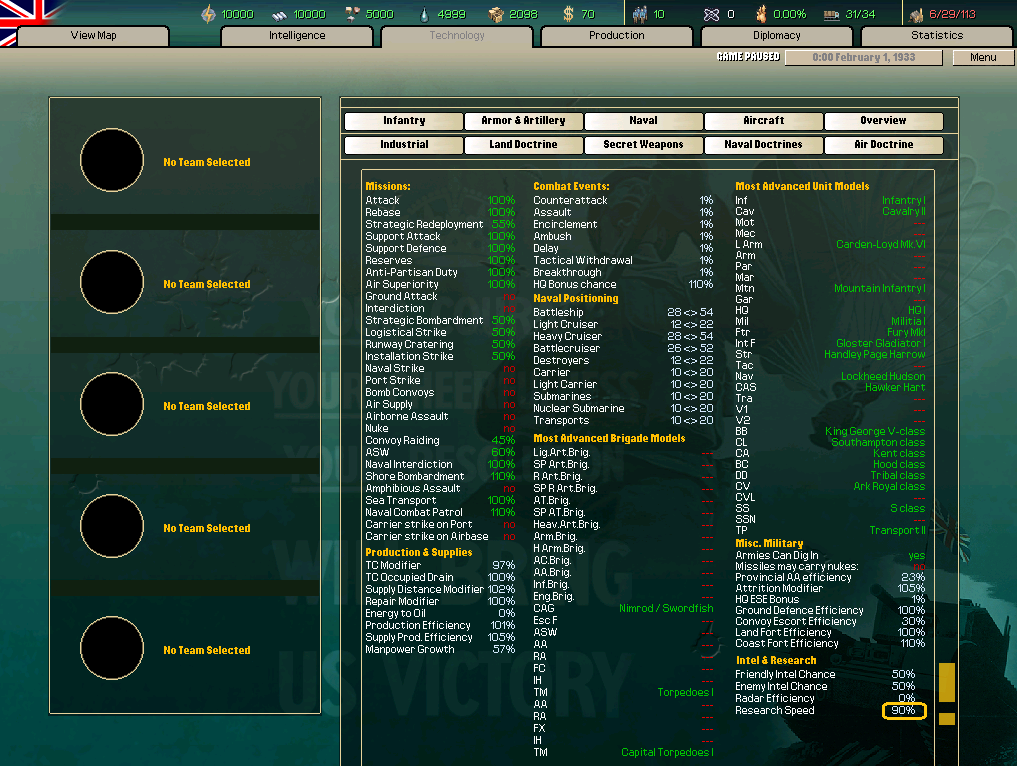Click the "Most Advanced Brigade Models" heading
This screenshot has width=1017, height=766.
[609, 438]
